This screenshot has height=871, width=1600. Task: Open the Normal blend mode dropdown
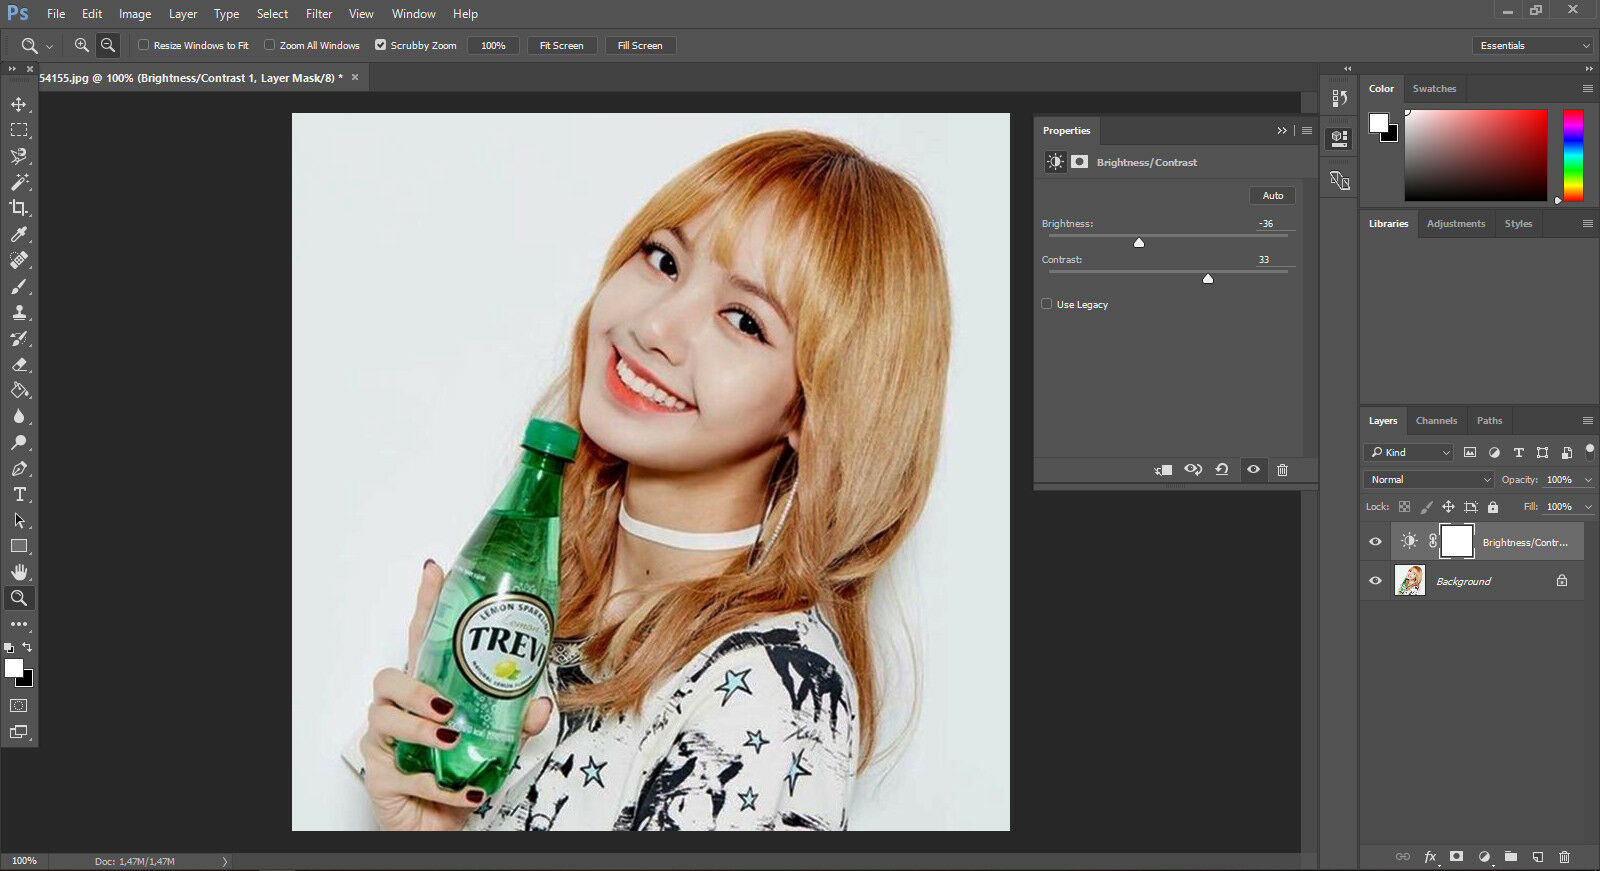1428,480
